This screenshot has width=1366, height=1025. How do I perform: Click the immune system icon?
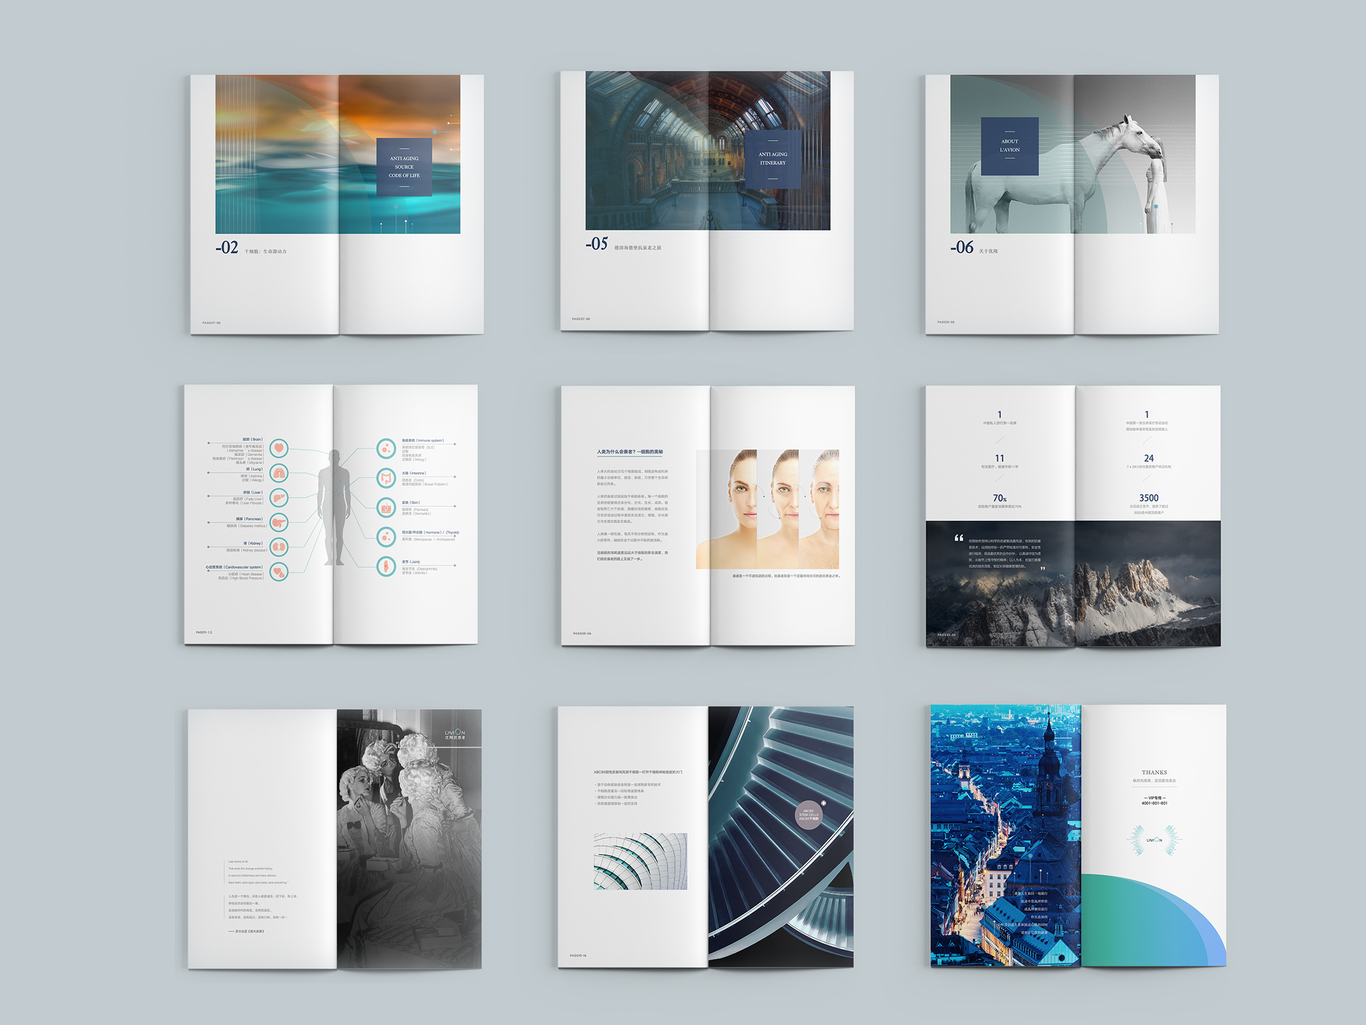click(x=386, y=448)
